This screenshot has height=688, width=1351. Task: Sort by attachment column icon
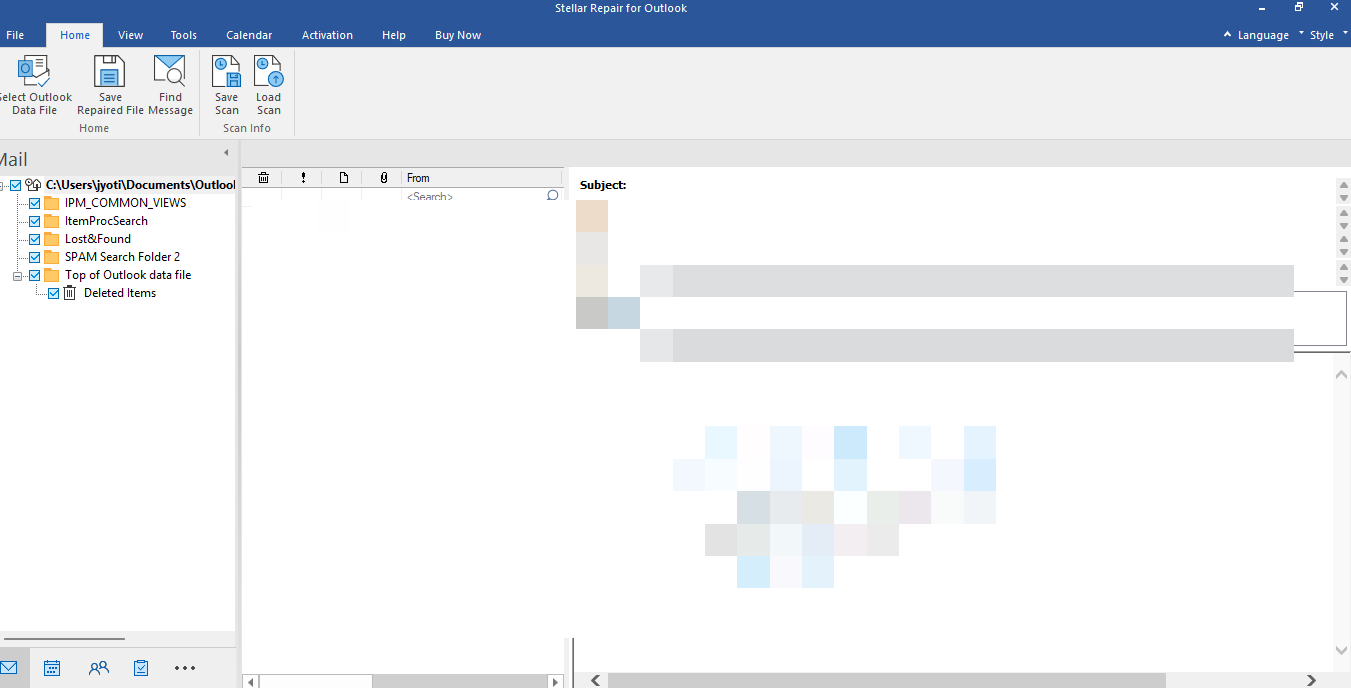[x=383, y=178]
